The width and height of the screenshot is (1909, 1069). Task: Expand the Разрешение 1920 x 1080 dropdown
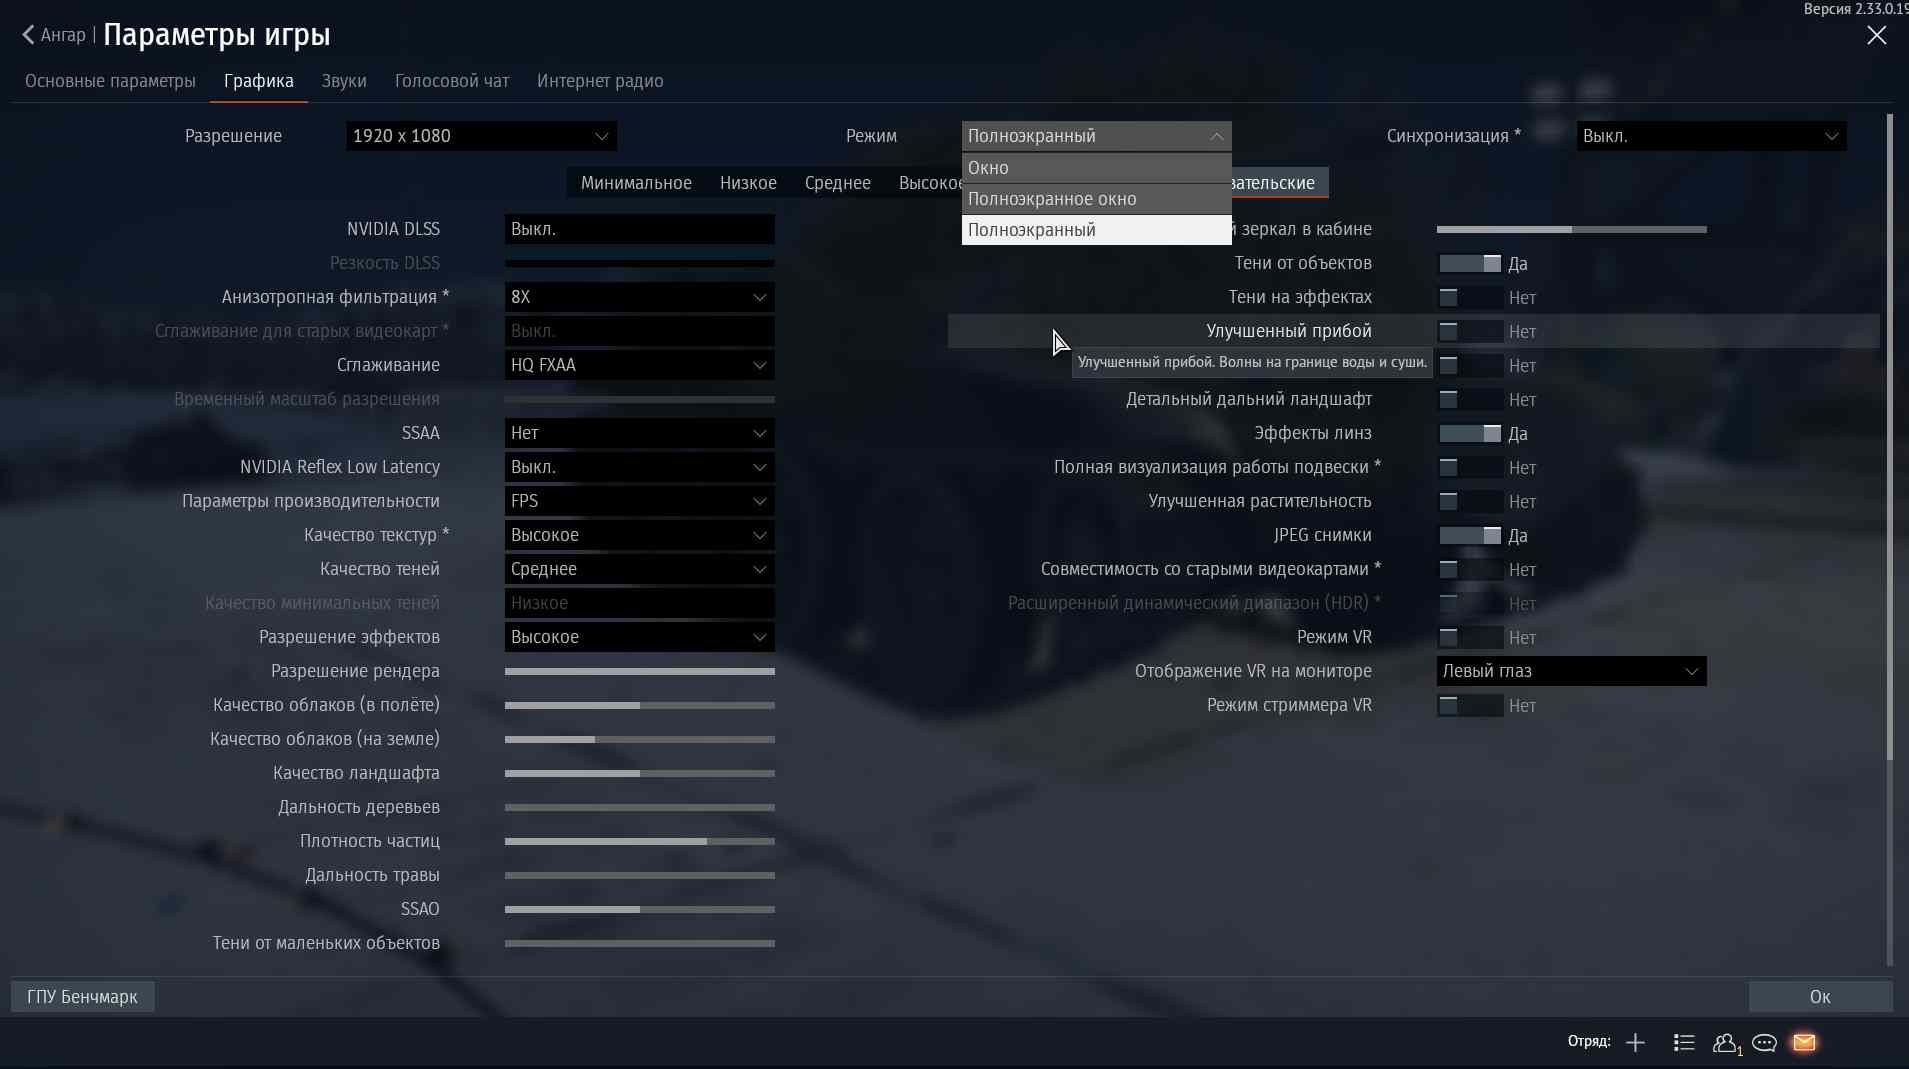click(481, 136)
